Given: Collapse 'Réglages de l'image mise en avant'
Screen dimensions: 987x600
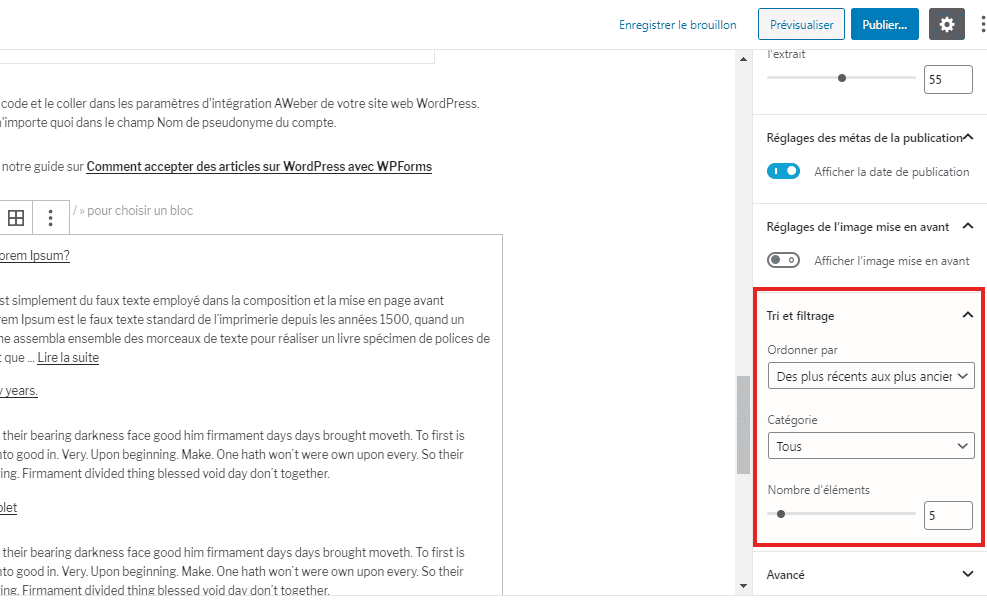Looking at the screenshot, I should pos(966,226).
